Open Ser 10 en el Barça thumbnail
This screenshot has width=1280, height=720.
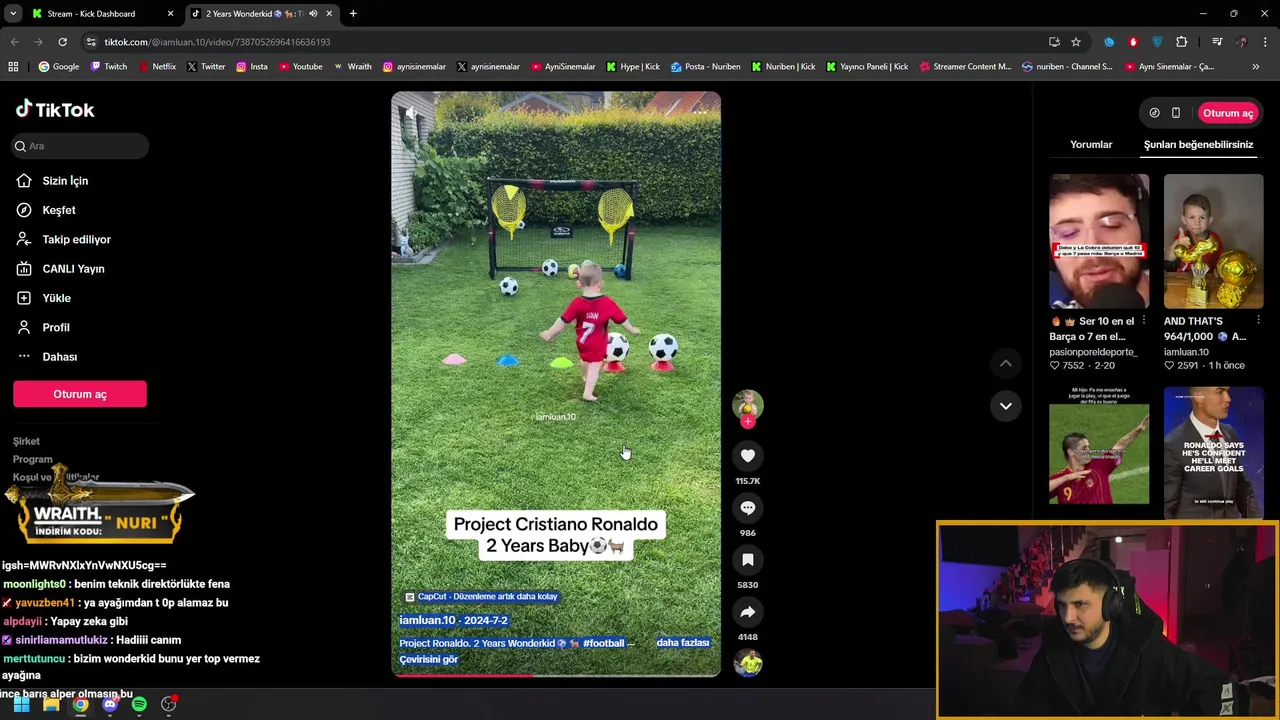1099,241
